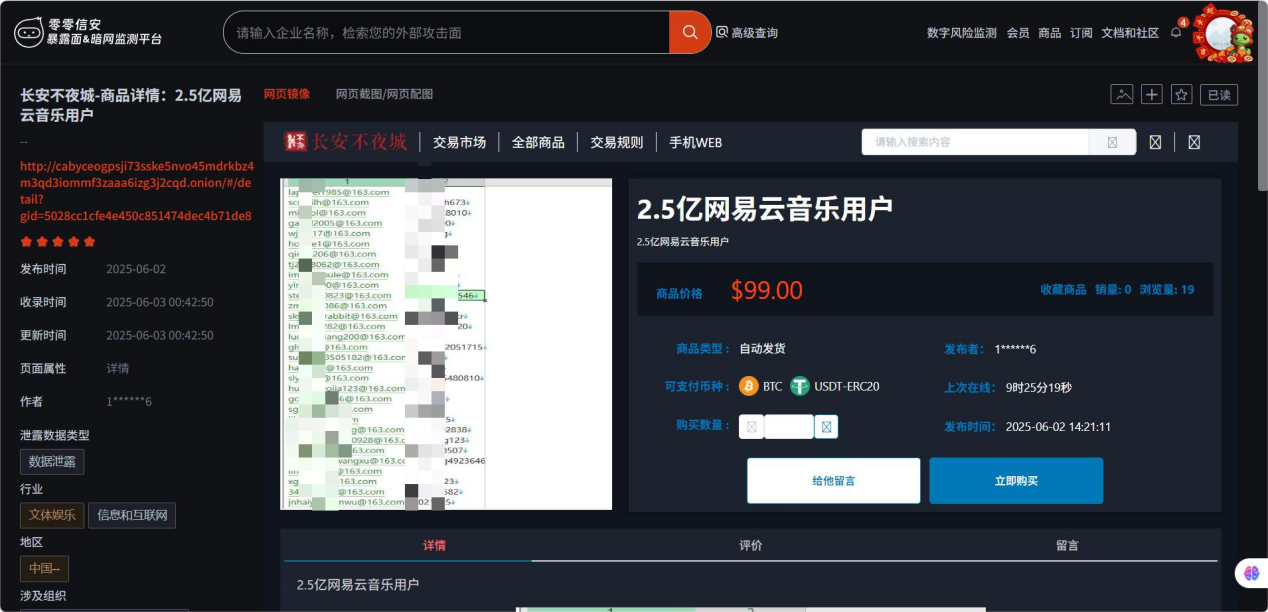1268x612 pixels.
Task: Click the image view icon button near 已读
Action: point(1122,94)
